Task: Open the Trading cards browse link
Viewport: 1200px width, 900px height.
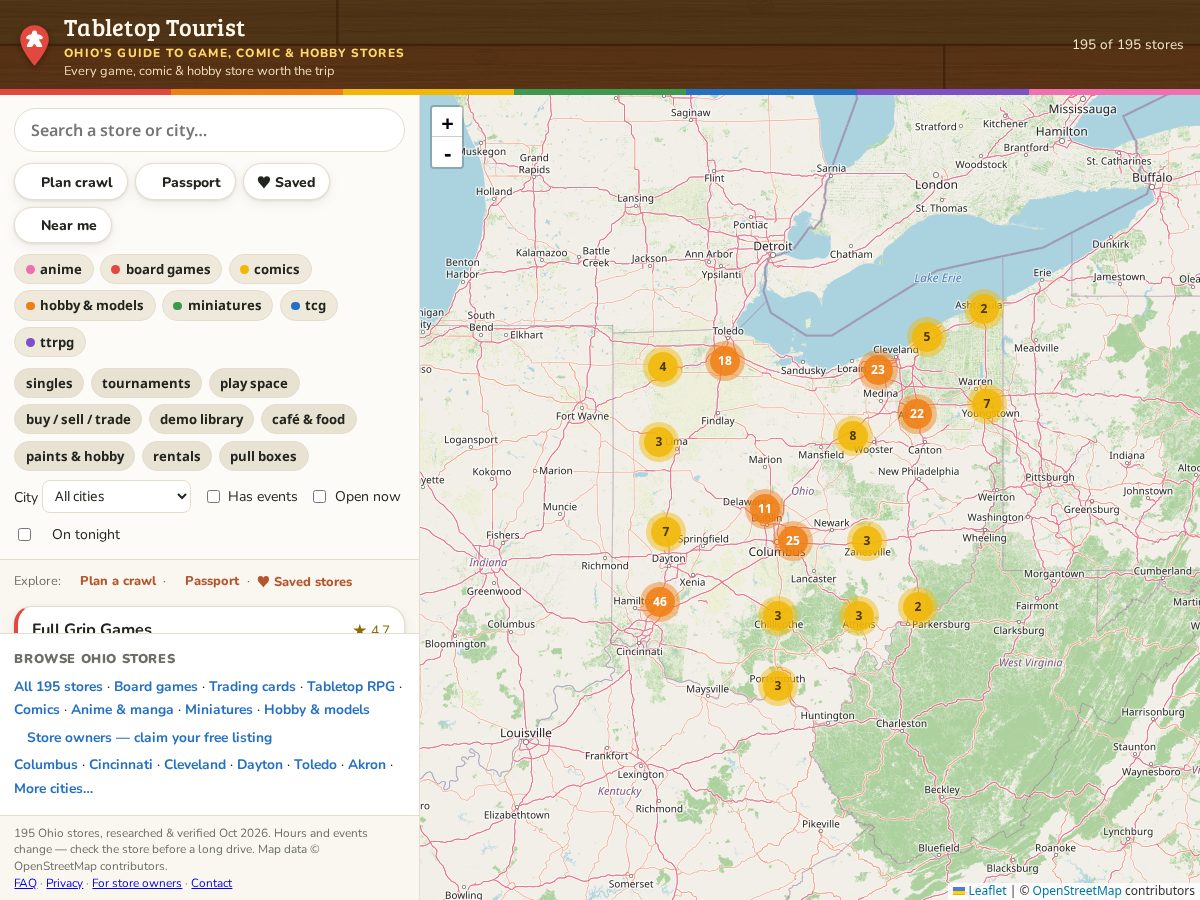Action: pos(252,687)
